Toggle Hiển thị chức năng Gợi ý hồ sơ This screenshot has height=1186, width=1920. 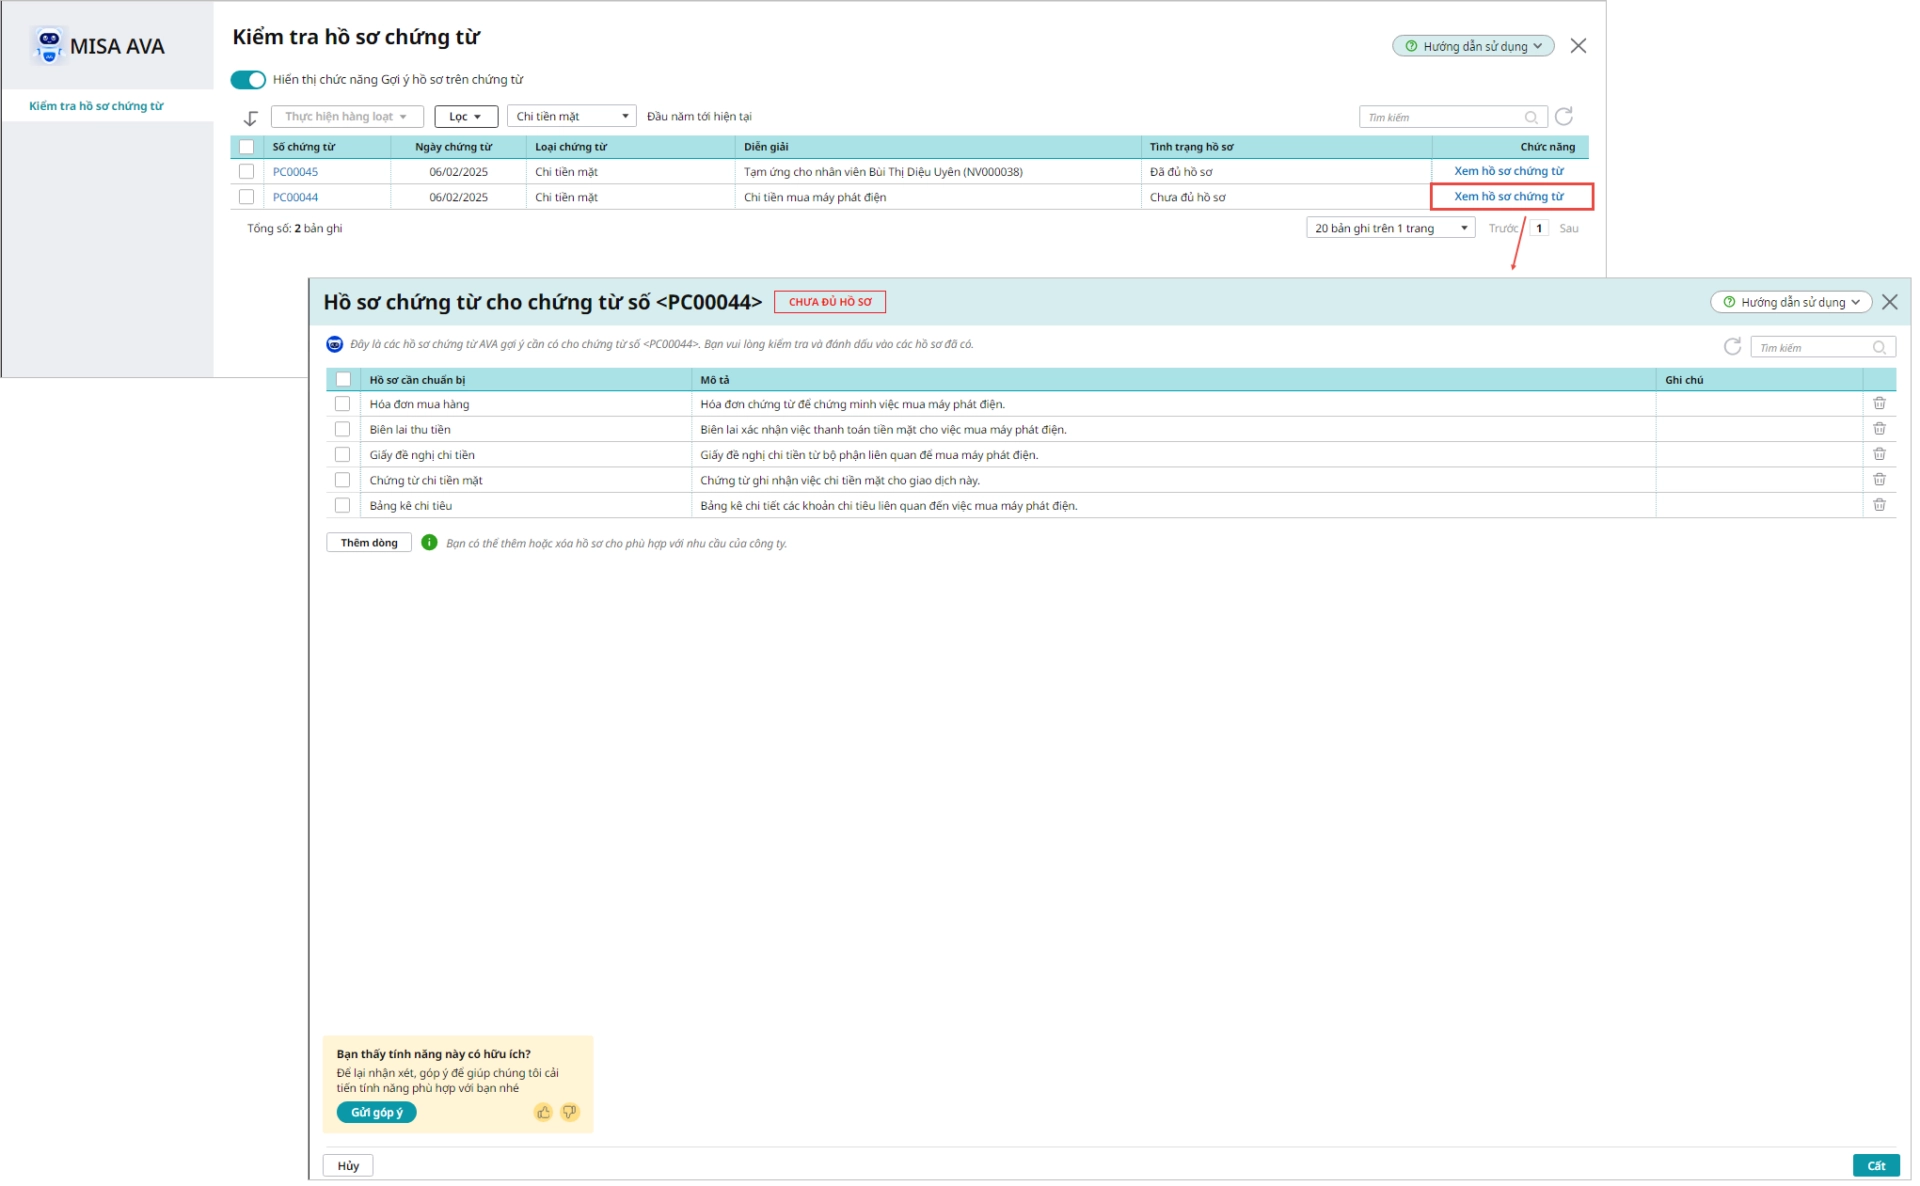pos(248,79)
